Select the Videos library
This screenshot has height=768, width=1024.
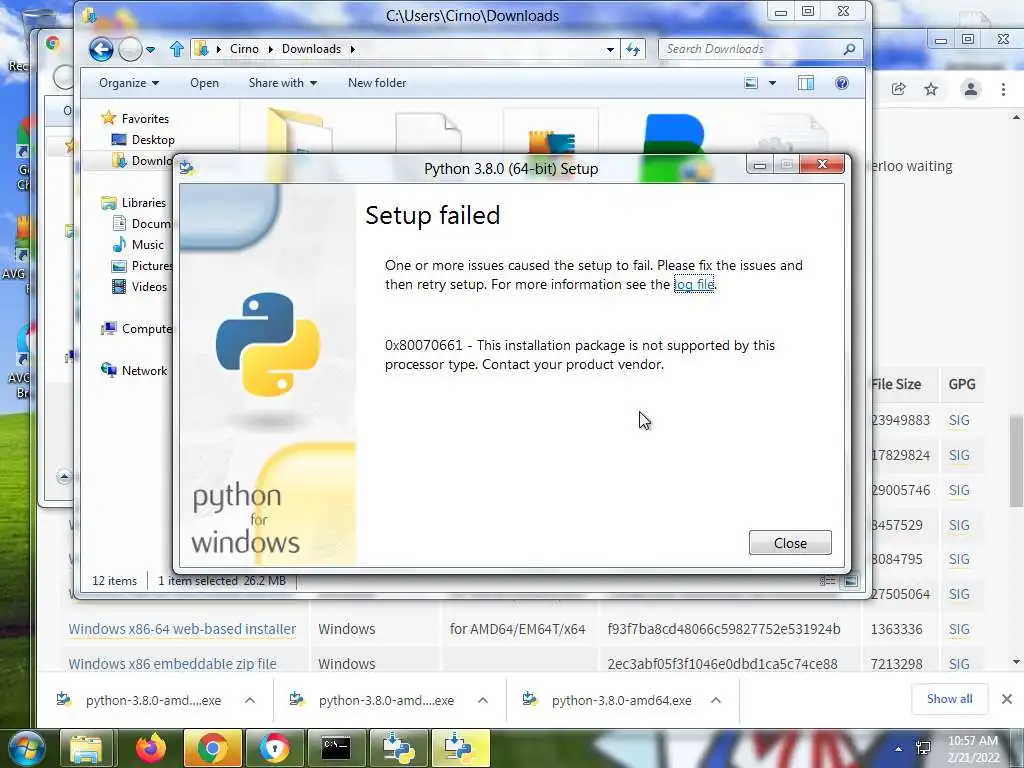pyautogui.click(x=149, y=287)
